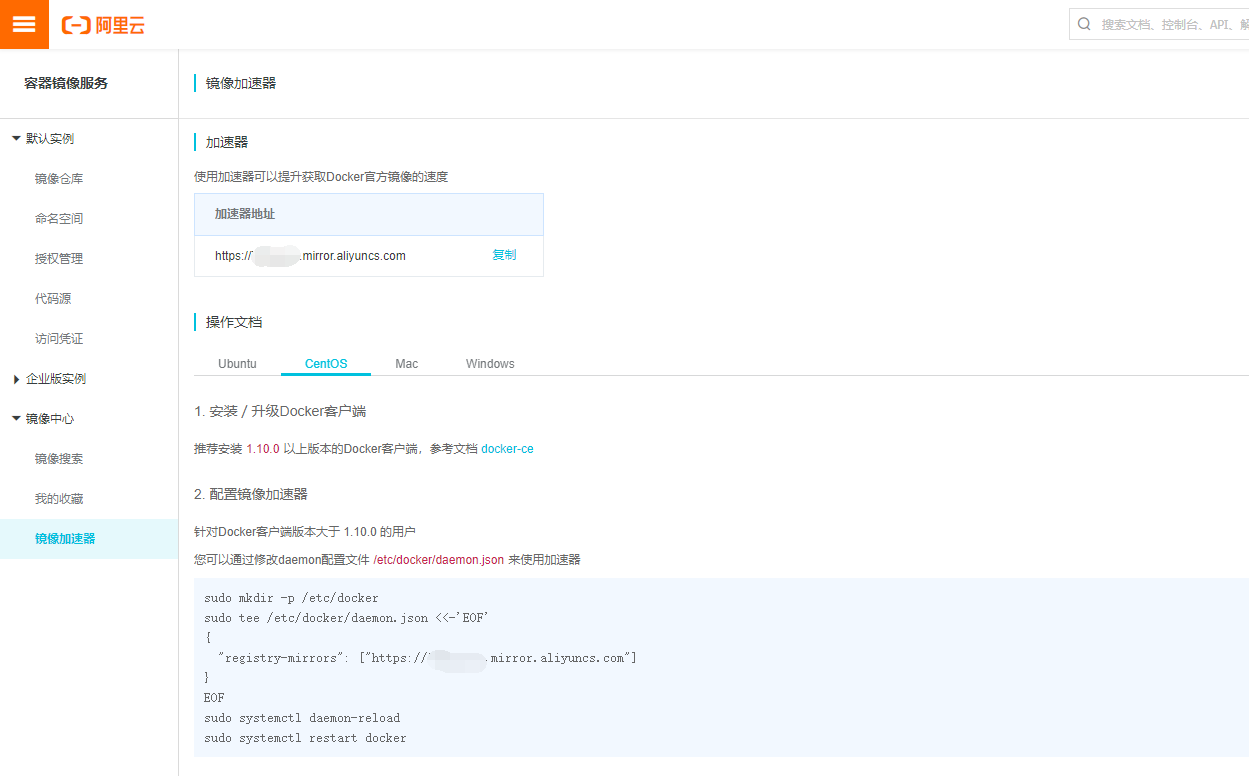The image size is (1249, 776).
Task: Click the 1.10.0 version number
Action: tap(263, 449)
